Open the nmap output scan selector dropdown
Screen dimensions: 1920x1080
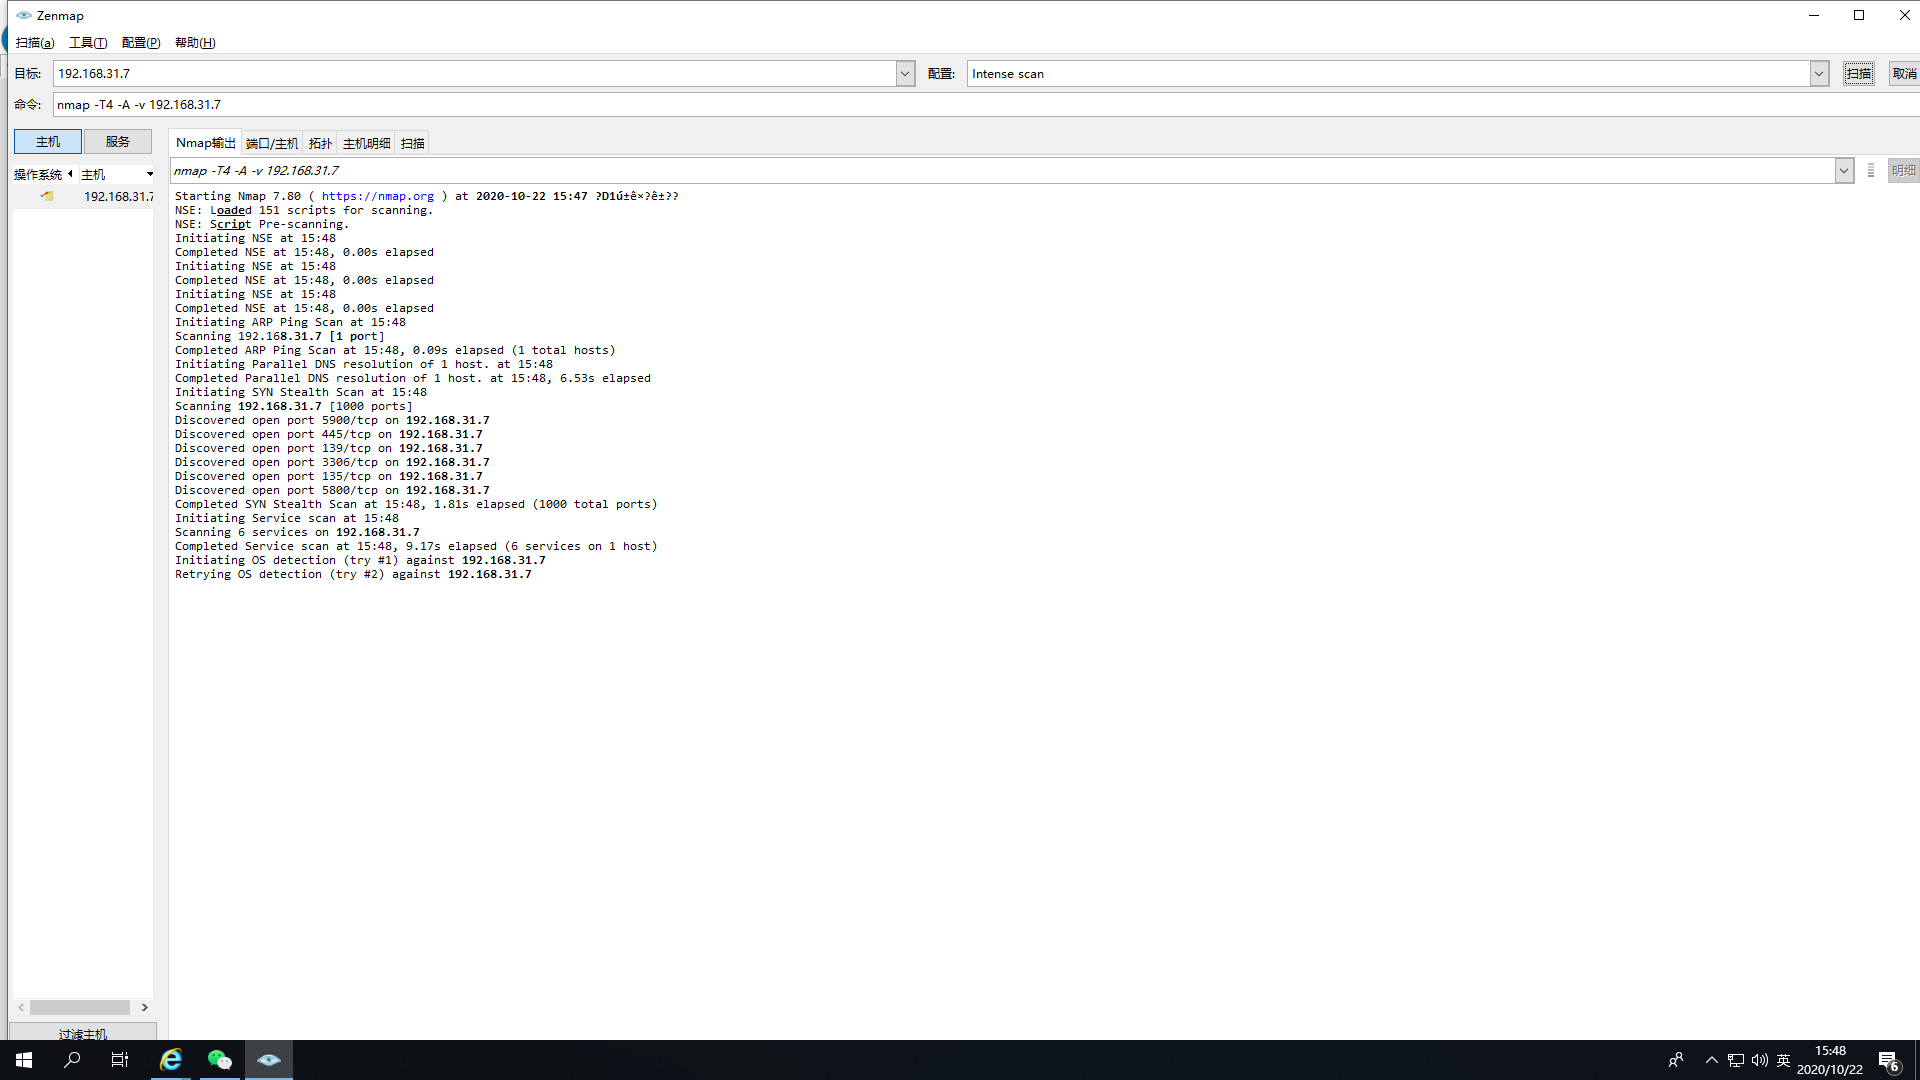[1843, 171]
